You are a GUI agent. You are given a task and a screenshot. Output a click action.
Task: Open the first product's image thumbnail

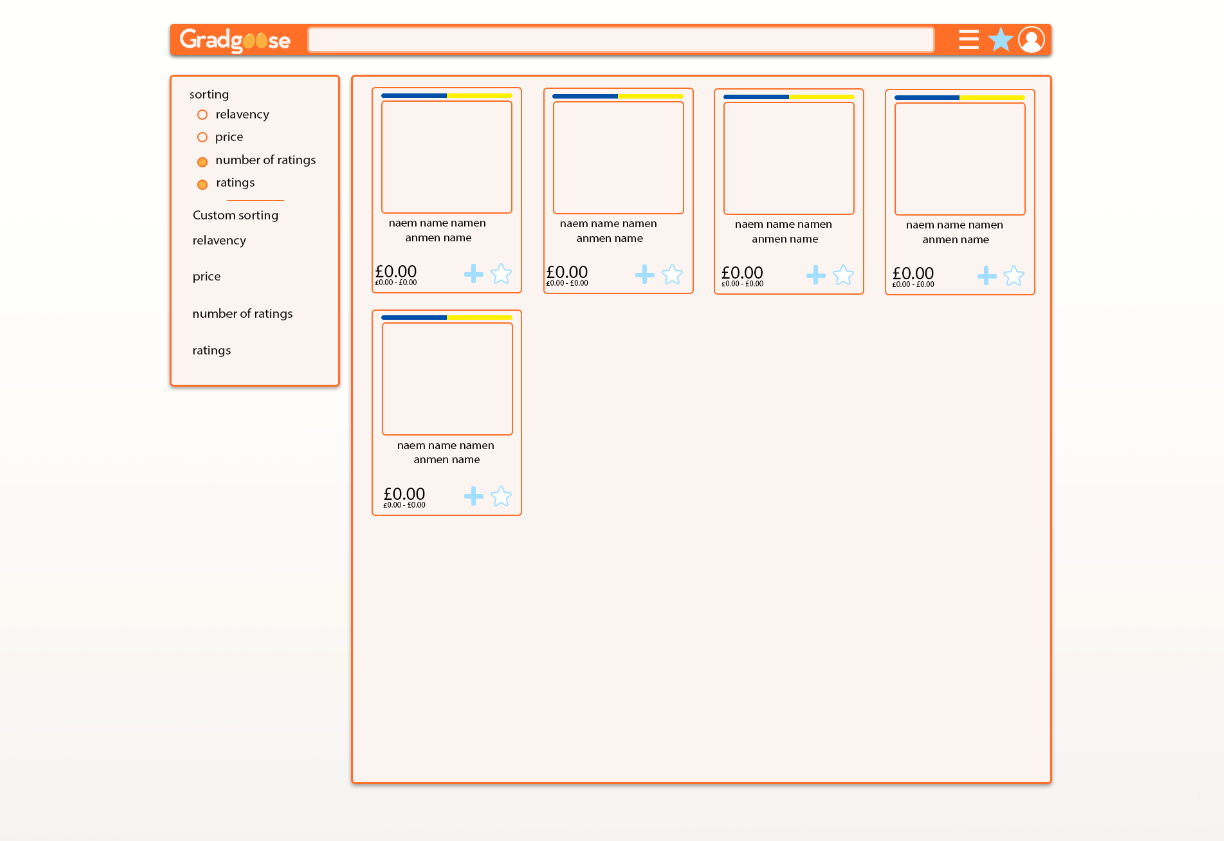tap(446, 157)
